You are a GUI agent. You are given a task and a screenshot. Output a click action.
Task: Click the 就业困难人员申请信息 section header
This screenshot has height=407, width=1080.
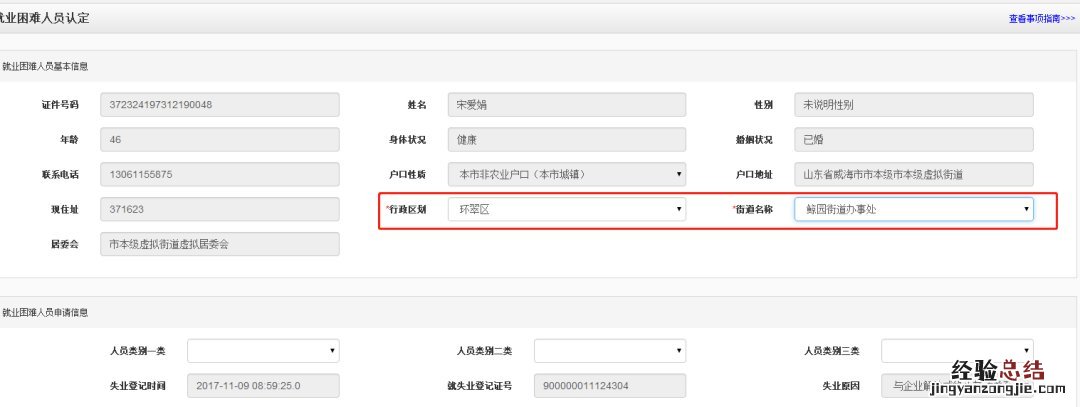pyautogui.click(x=45, y=313)
